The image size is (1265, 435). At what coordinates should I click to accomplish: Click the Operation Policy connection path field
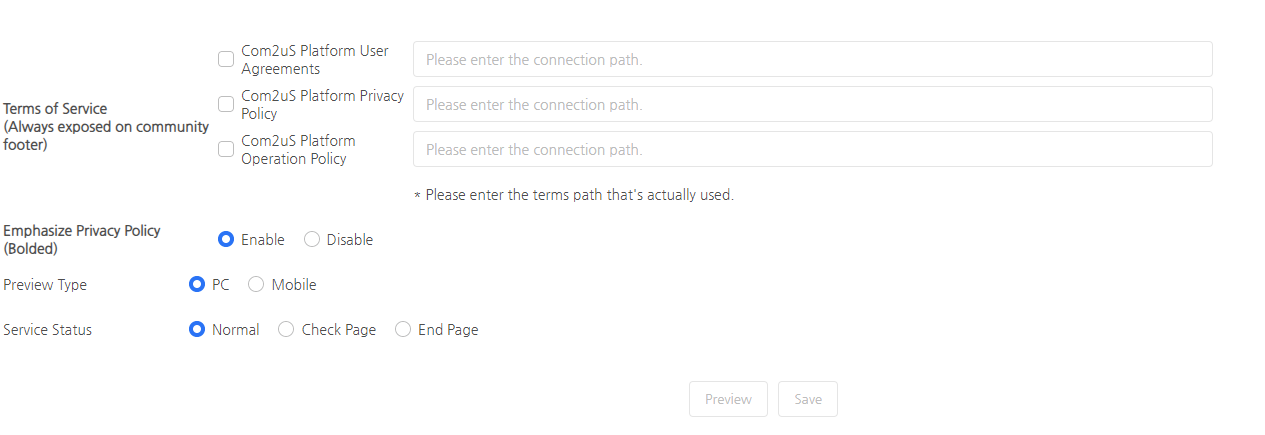[x=812, y=149]
